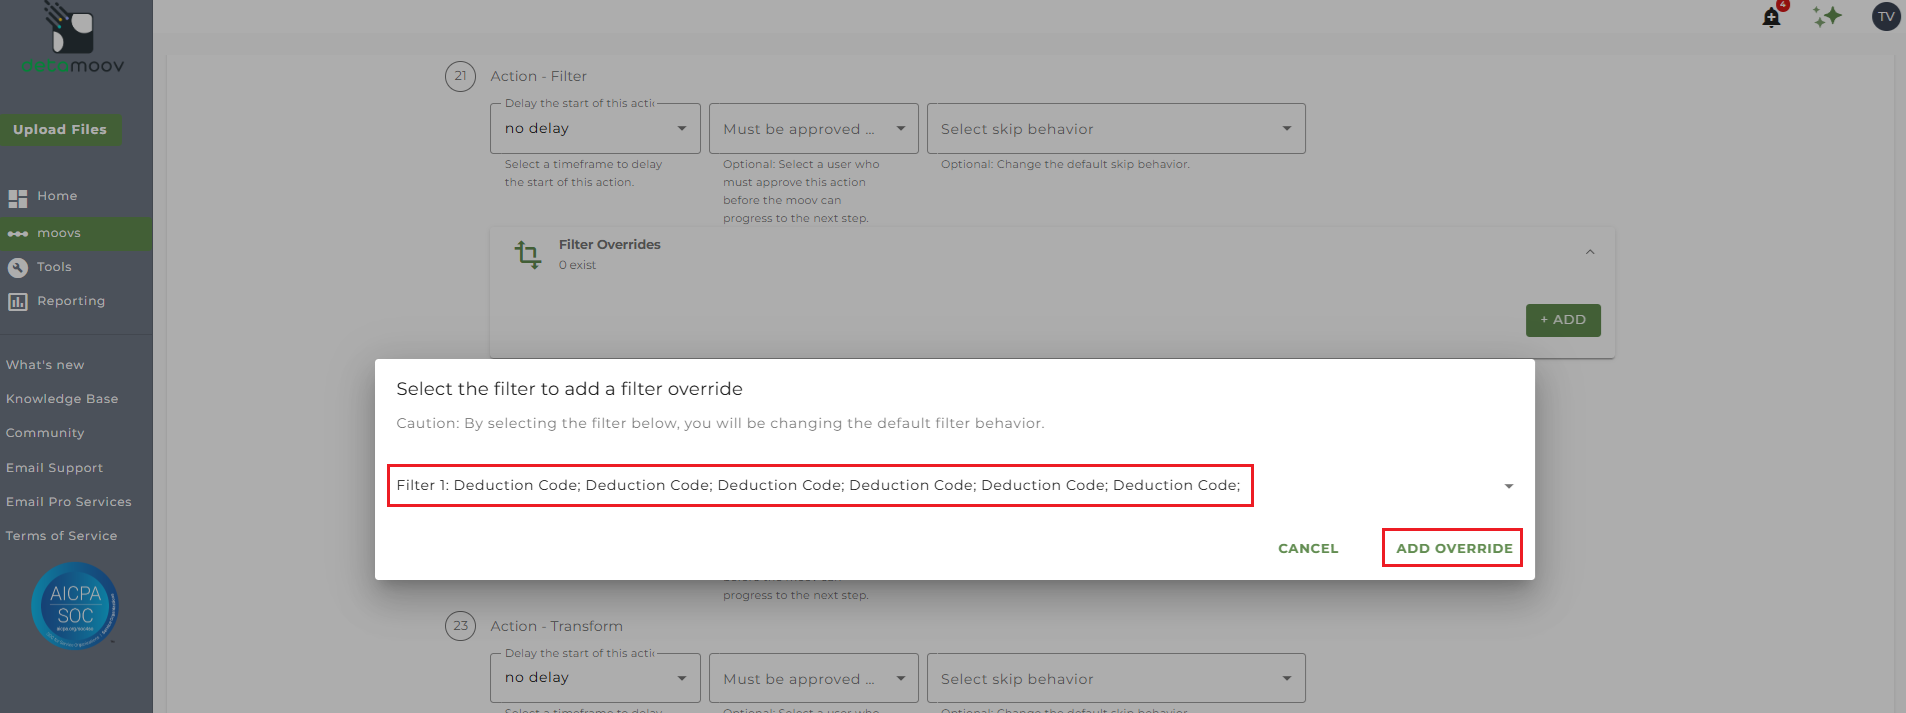This screenshot has width=1906, height=713.
Task: Open step 21 Must be approved dropdown
Action: [x=814, y=129]
